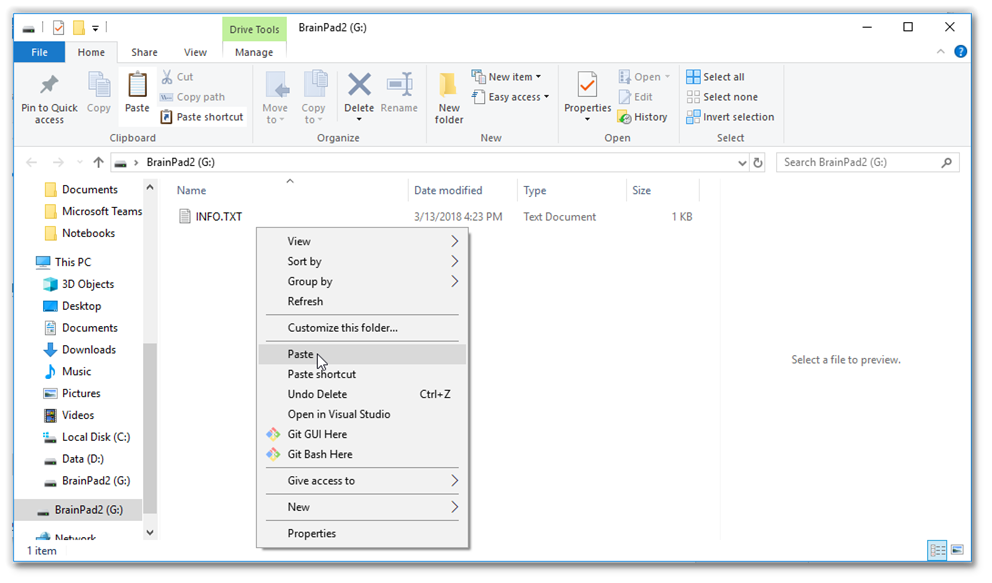Click the New folder icon

(x=449, y=86)
